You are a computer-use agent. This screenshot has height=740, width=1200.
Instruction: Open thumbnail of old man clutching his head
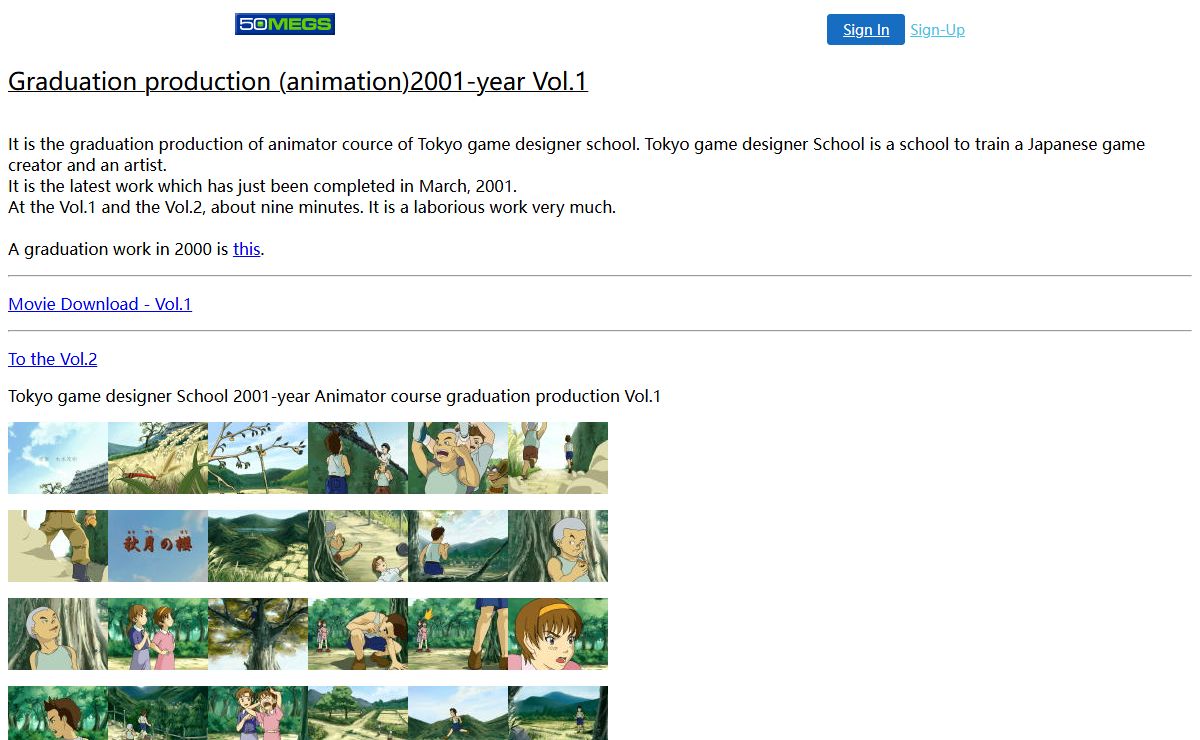coord(458,458)
